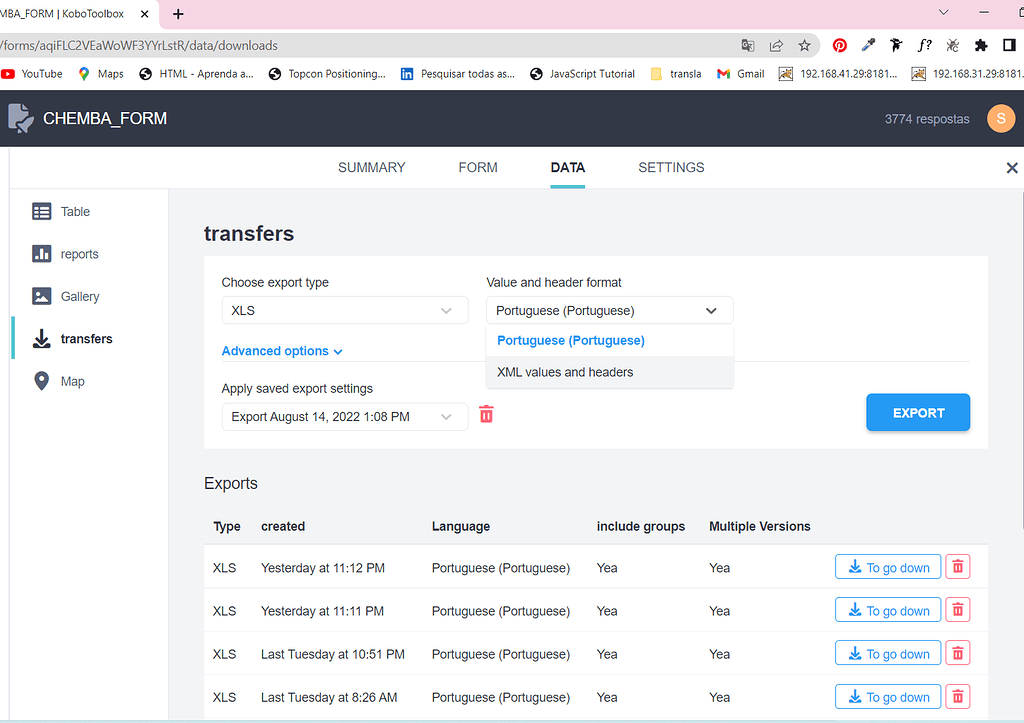
Task: Click the KoboToolbox form logo icon
Action: click(20, 118)
